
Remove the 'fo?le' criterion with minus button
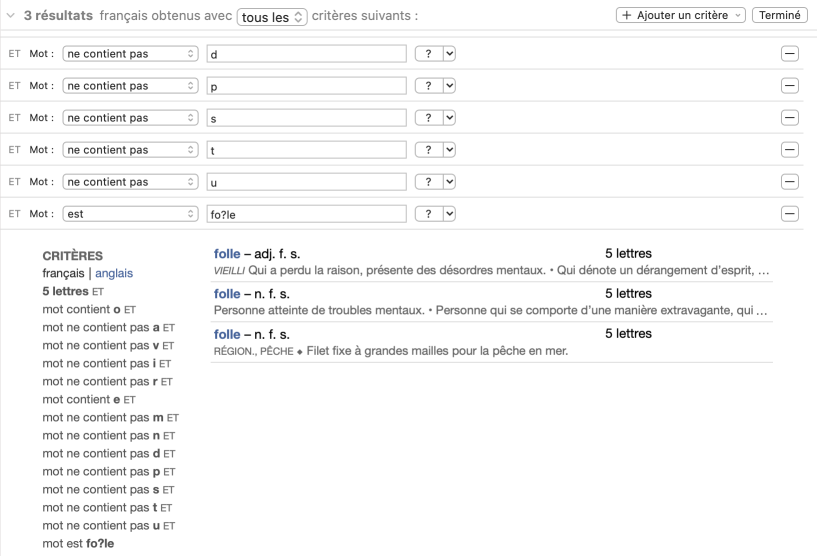pos(789,214)
